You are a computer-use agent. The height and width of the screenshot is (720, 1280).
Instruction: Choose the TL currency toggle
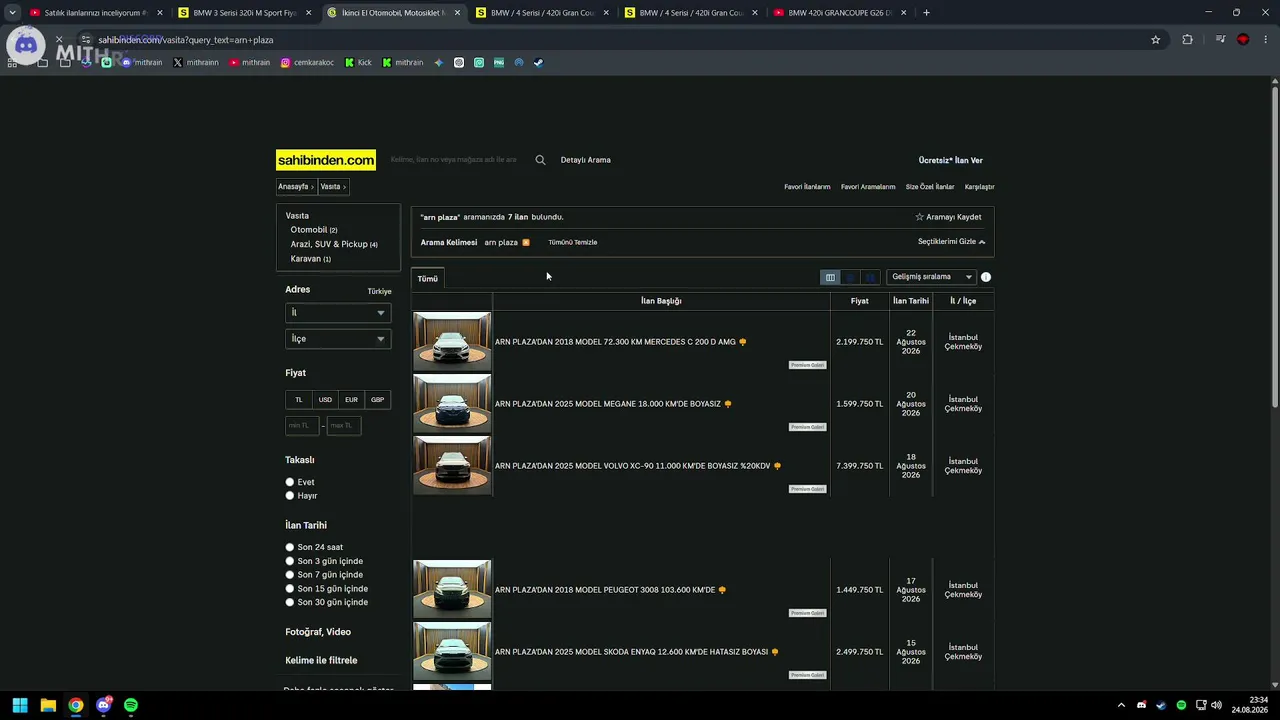(x=299, y=400)
